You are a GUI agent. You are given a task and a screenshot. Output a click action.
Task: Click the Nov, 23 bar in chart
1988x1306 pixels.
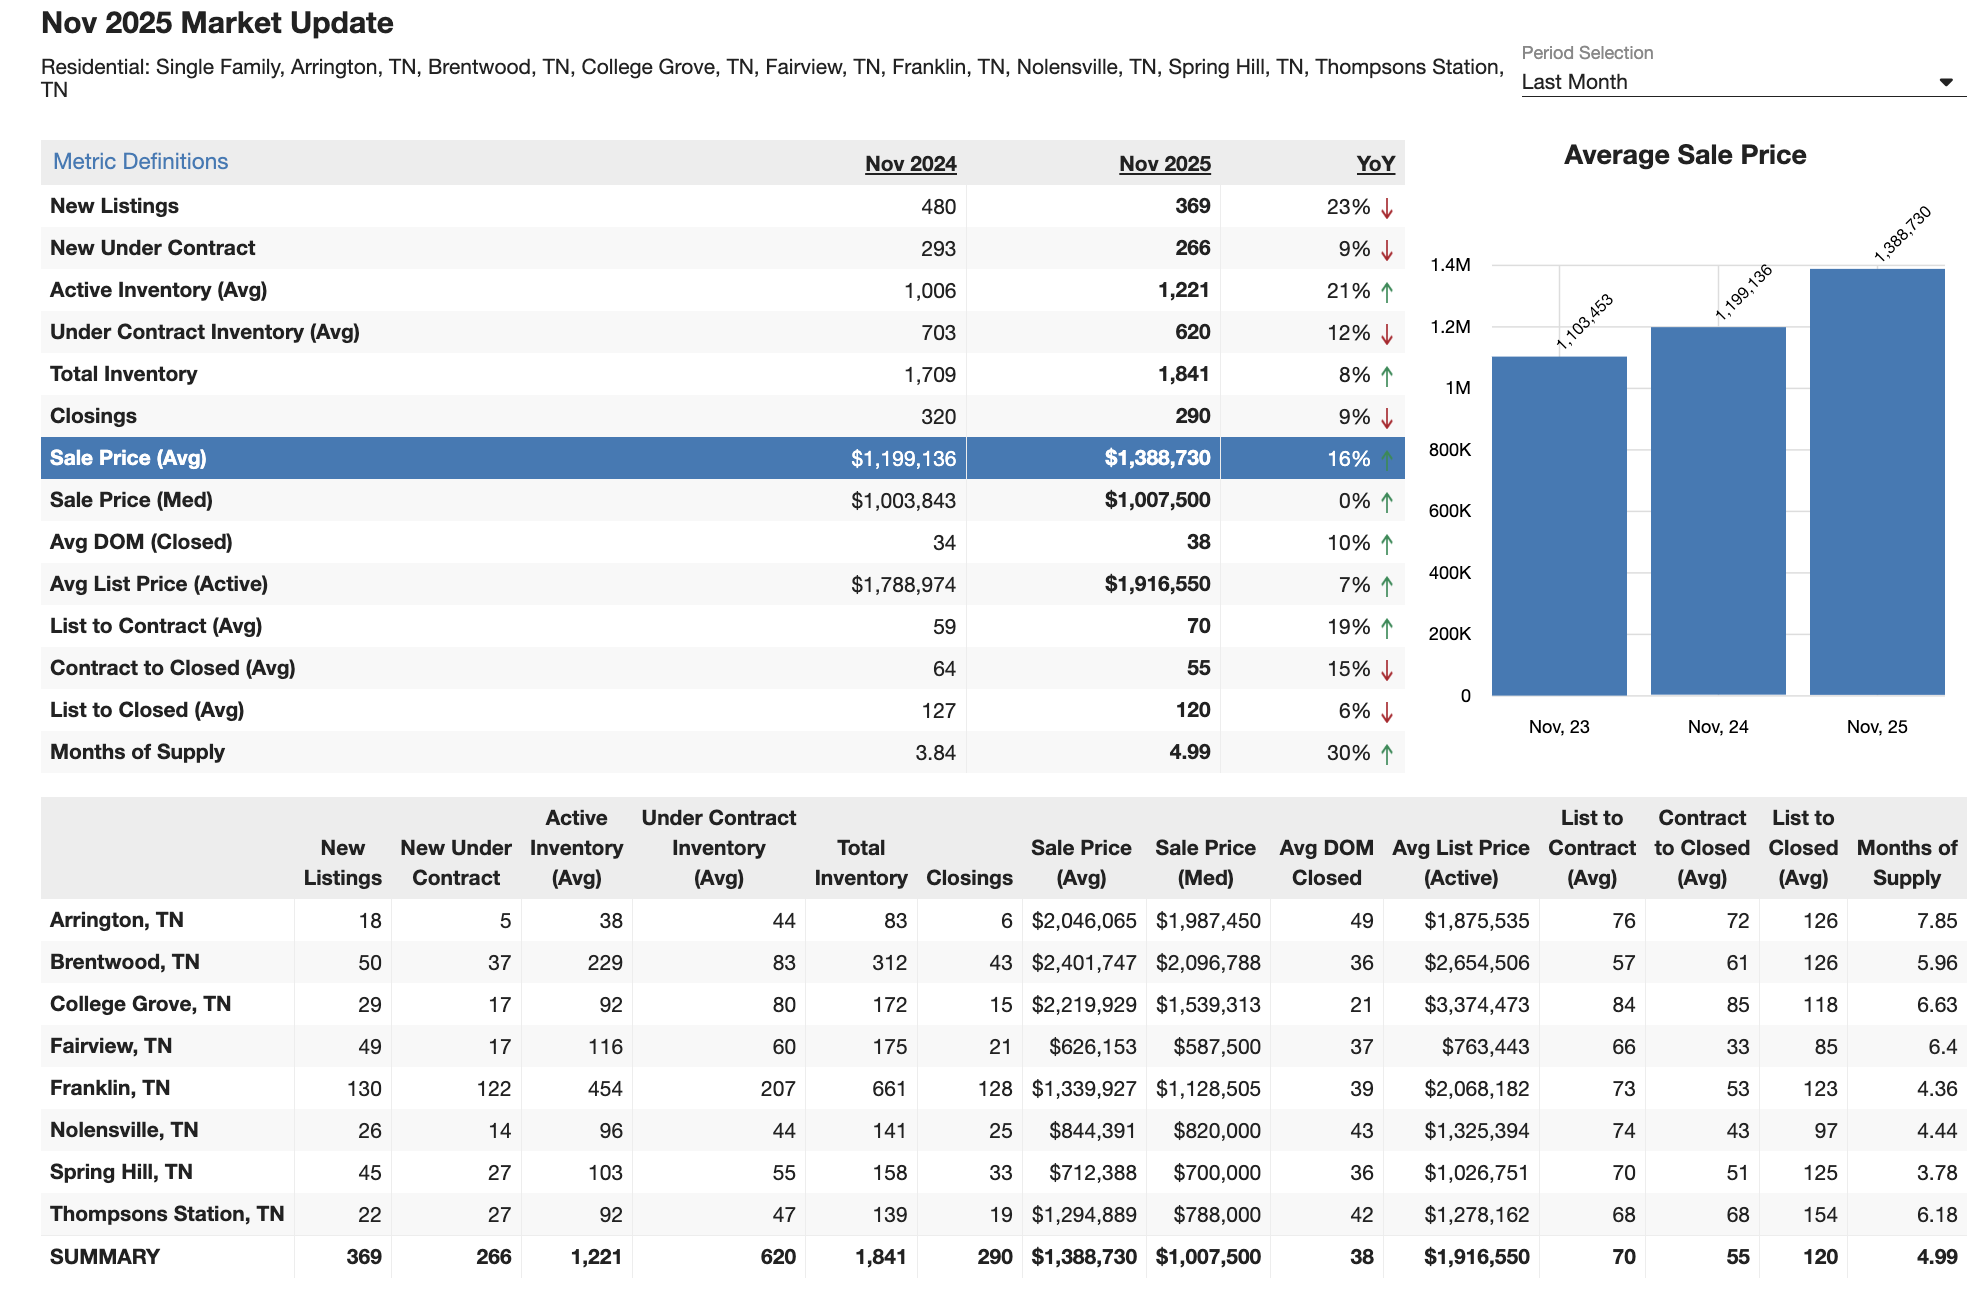[1558, 525]
